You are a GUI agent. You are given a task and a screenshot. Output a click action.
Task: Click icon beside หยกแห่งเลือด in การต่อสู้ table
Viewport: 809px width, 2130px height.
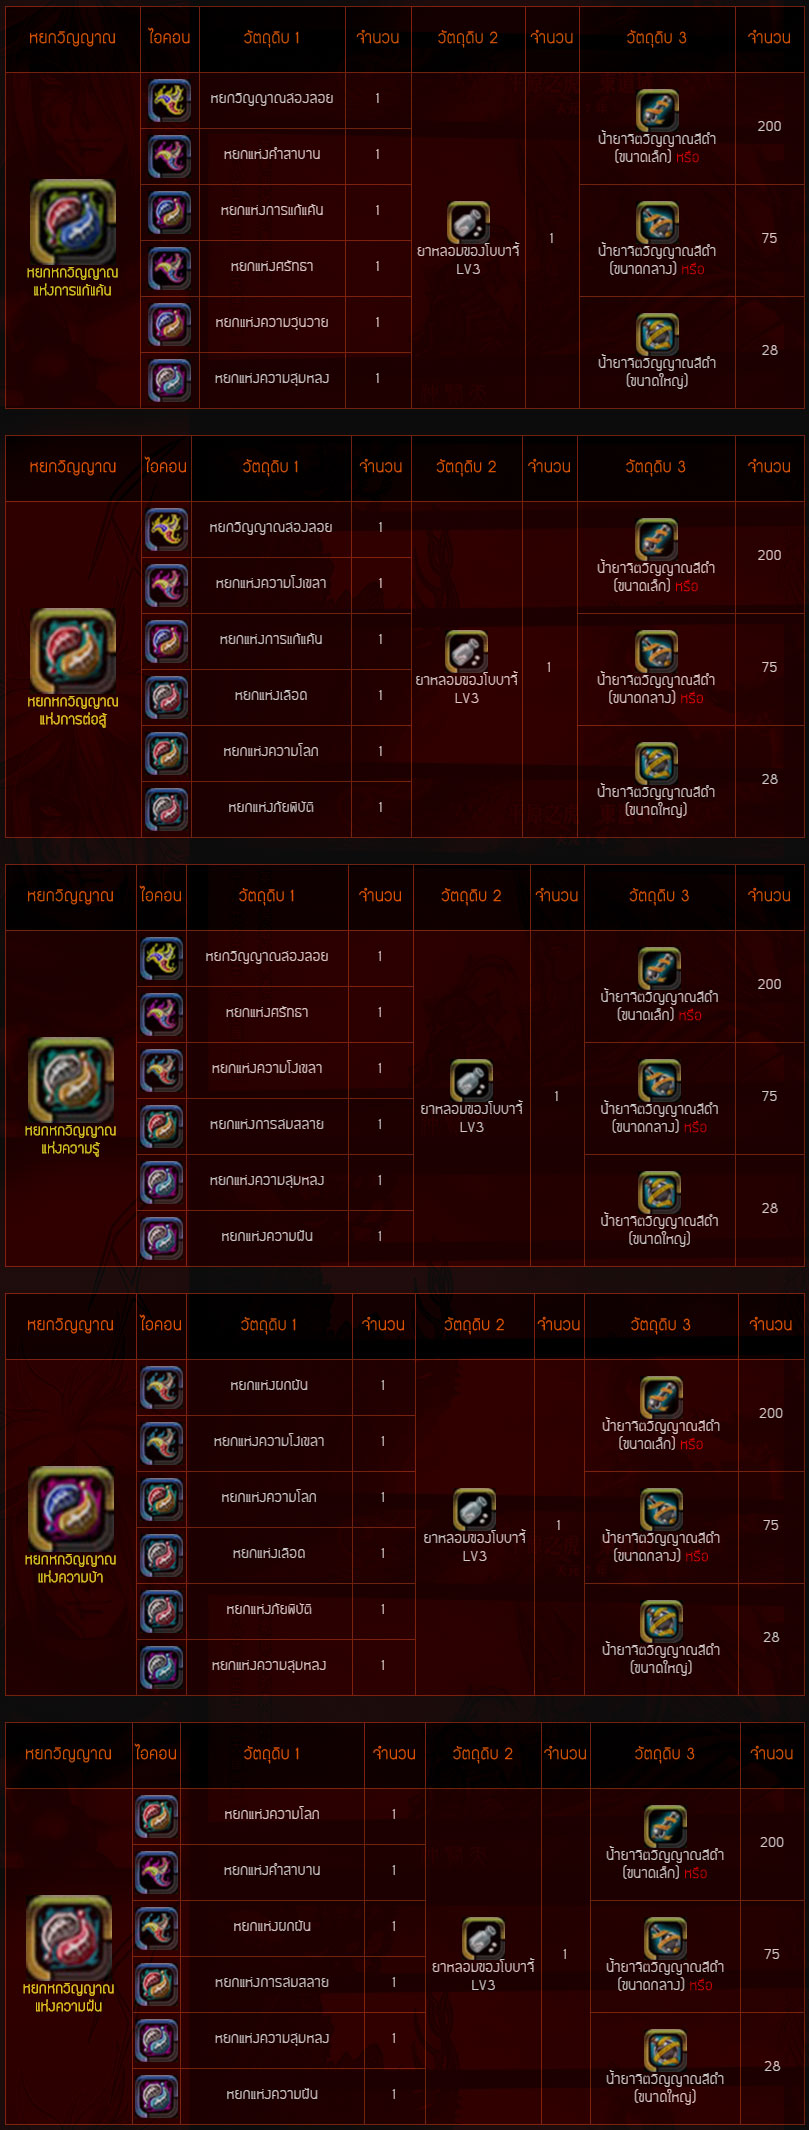[167, 697]
